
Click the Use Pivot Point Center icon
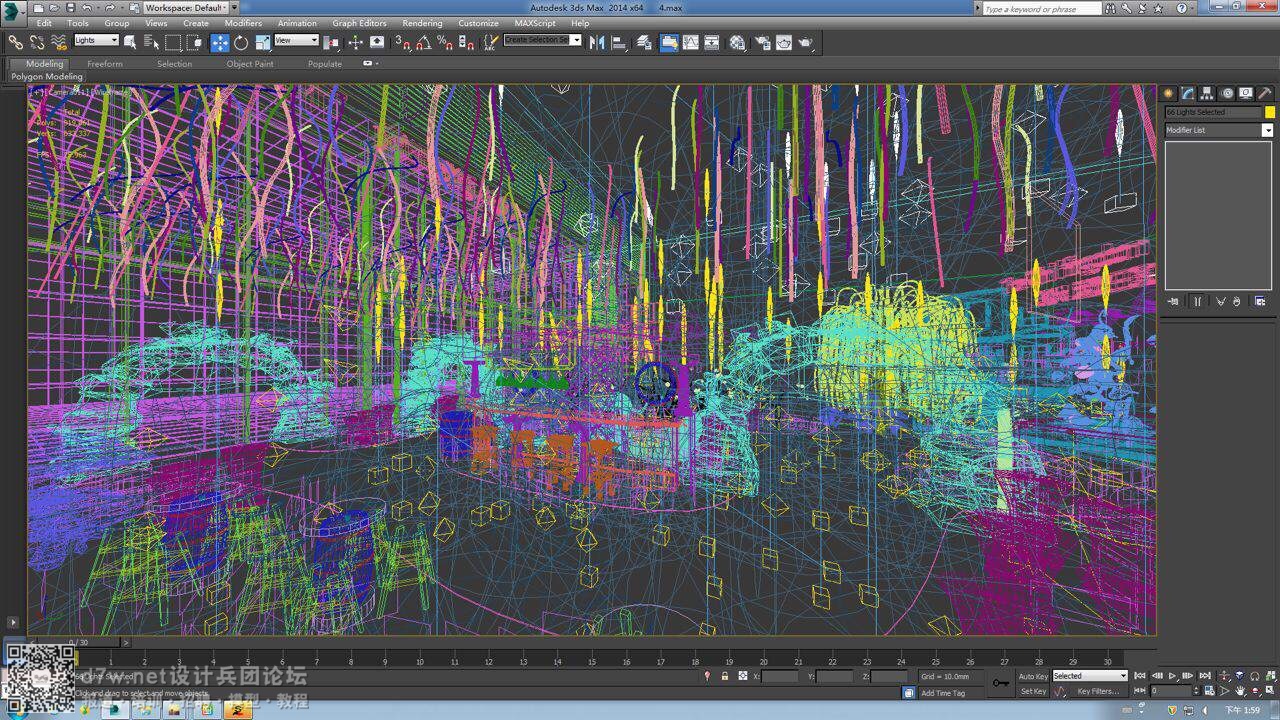click(331, 42)
